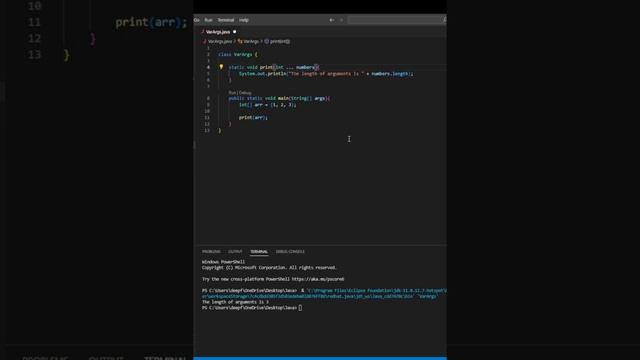Click the Run code lens above main

232,93
